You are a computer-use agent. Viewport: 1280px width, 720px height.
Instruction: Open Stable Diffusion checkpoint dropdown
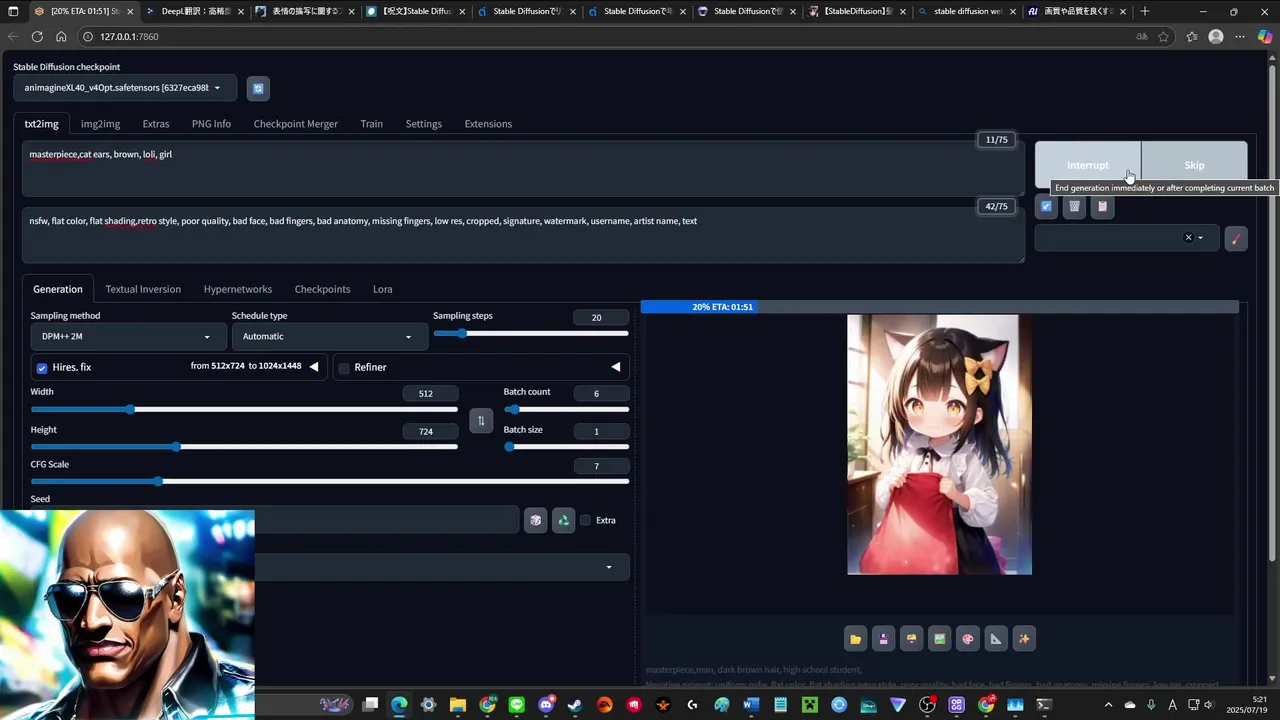pos(125,88)
